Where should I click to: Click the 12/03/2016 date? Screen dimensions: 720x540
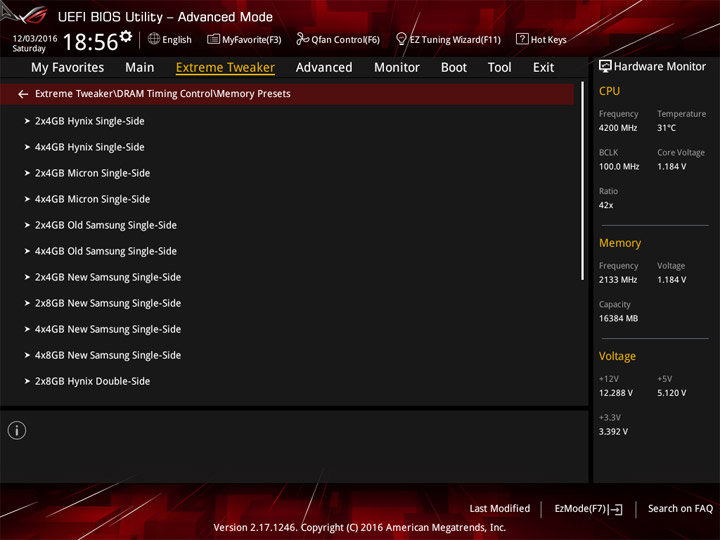click(x=35, y=39)
